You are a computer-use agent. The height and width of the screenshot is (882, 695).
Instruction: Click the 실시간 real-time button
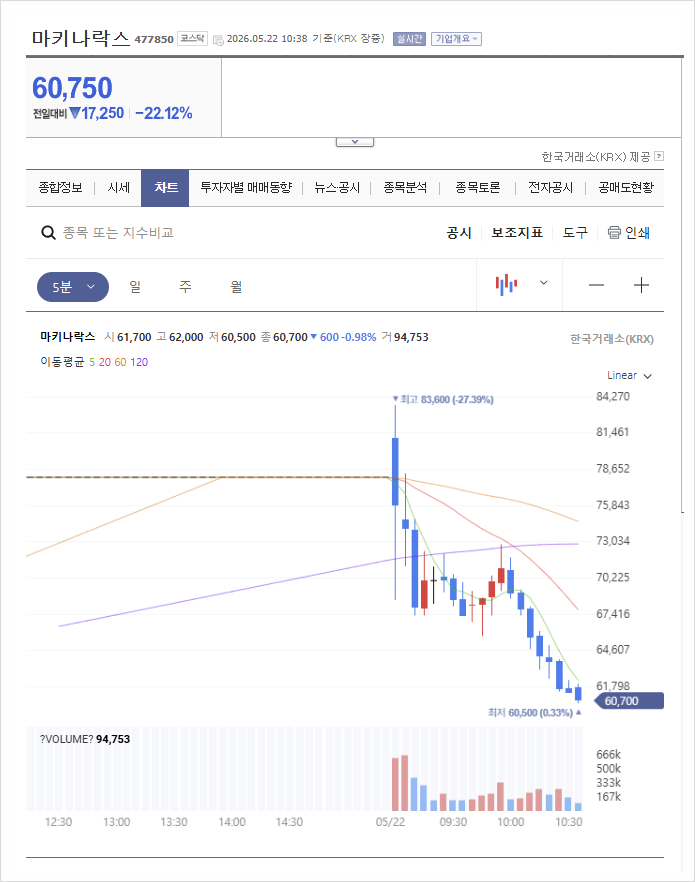click(x=409, y=39)
